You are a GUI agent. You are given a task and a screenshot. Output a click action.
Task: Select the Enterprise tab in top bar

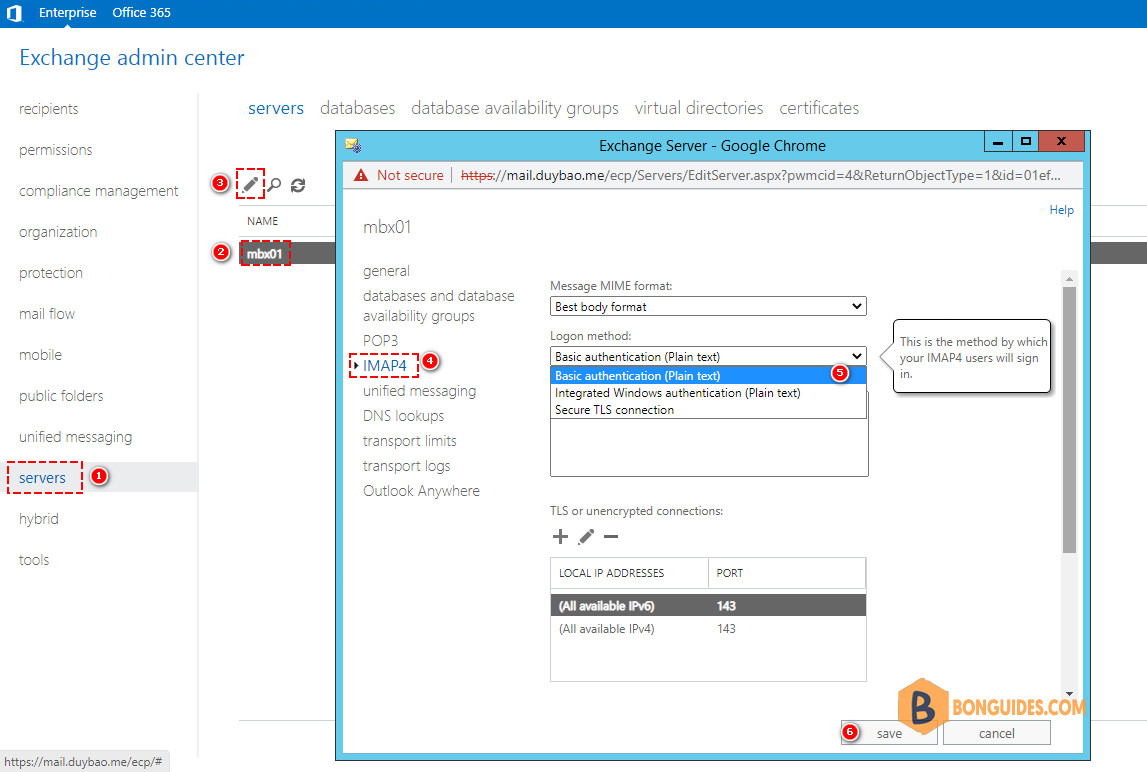coord(67,12)
